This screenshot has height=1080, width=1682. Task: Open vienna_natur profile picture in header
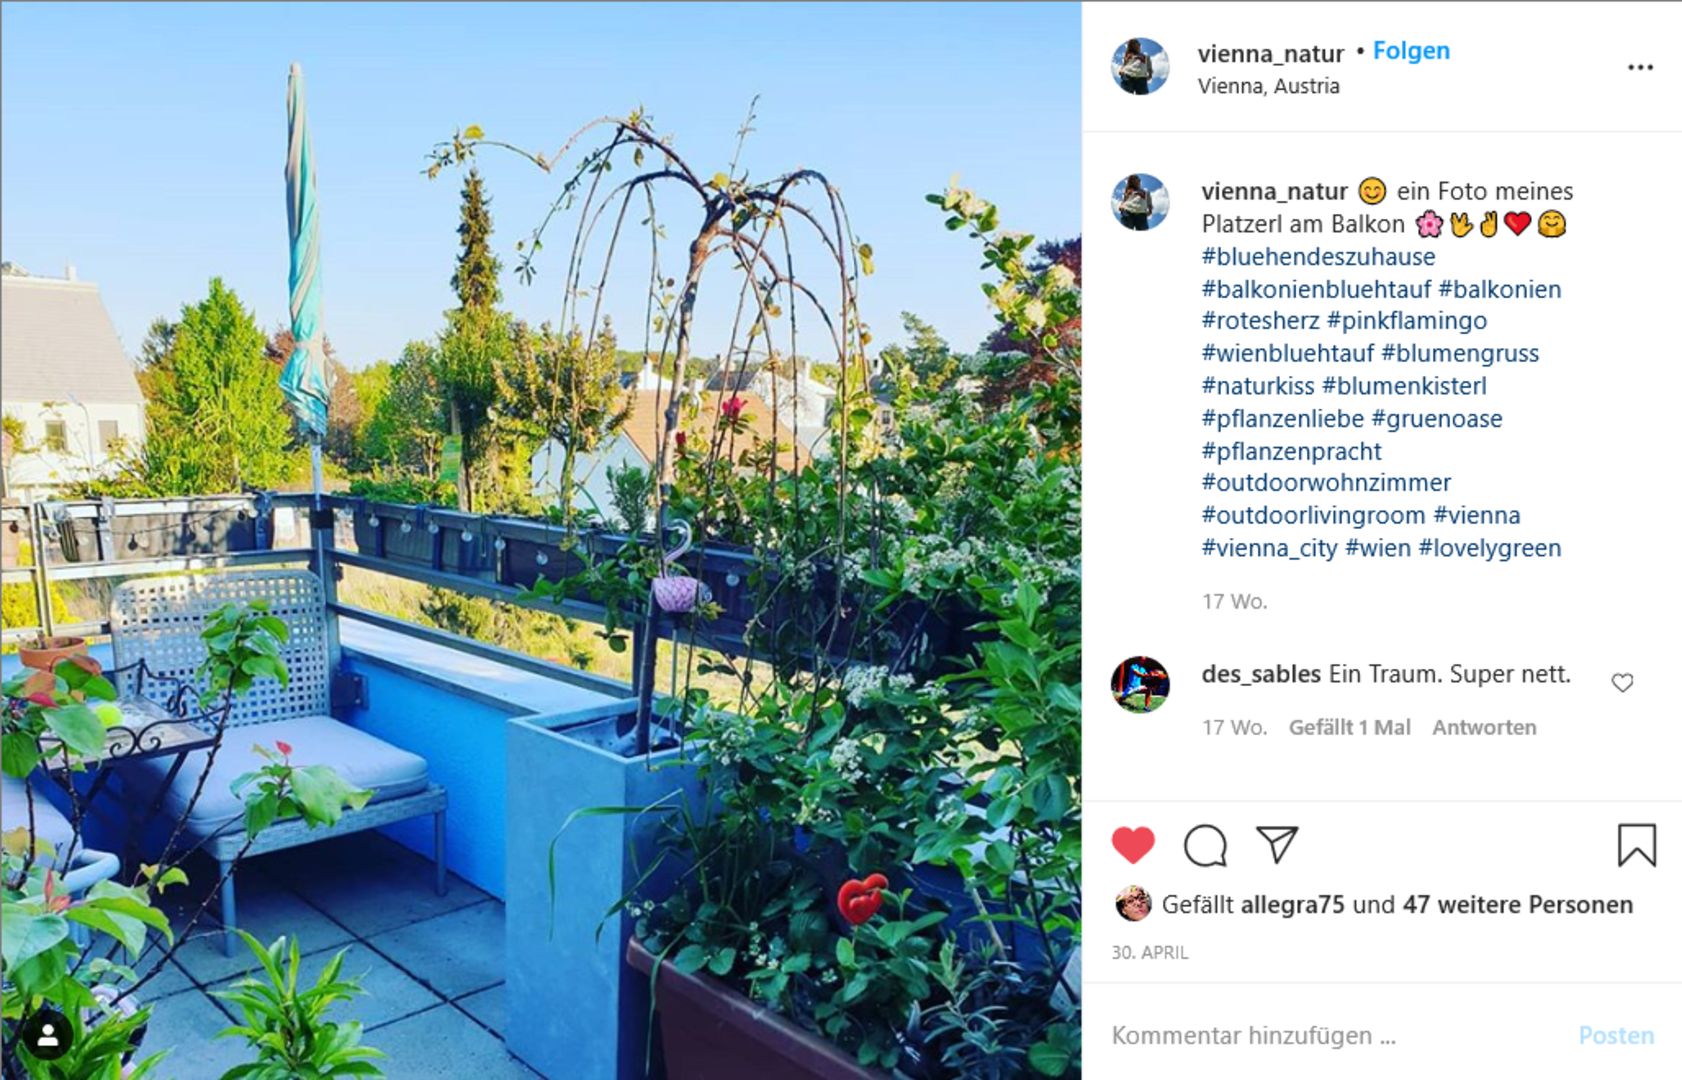(x=1140, y=66)
